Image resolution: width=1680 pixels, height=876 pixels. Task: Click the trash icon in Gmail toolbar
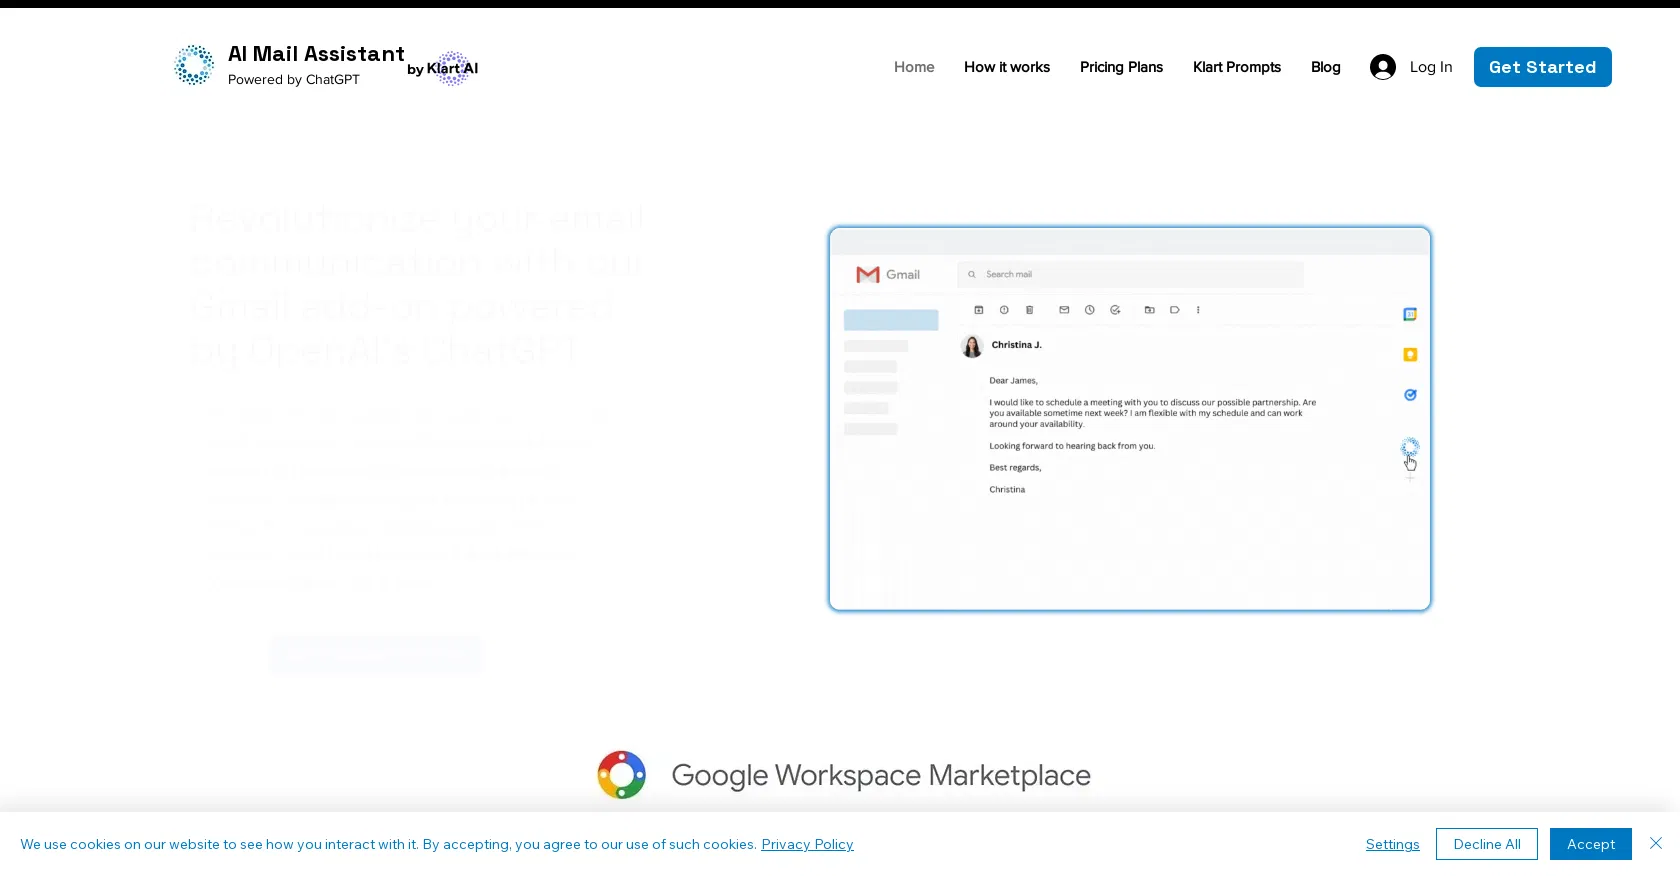click(x=1030, y=310)
